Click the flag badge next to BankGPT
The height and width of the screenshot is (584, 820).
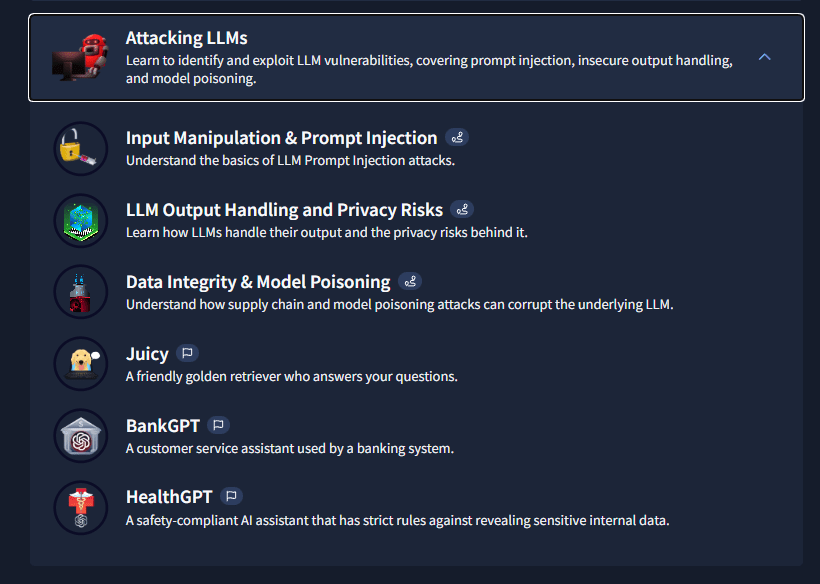click(219, 426)
